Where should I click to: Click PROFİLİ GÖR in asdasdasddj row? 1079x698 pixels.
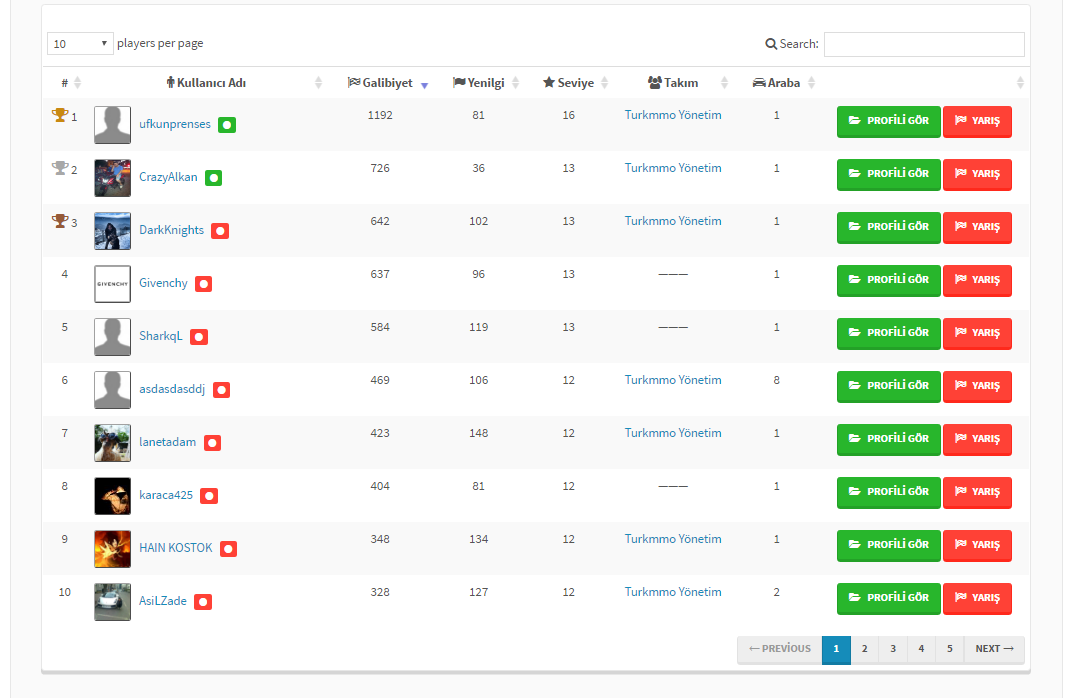coord(888,386)
